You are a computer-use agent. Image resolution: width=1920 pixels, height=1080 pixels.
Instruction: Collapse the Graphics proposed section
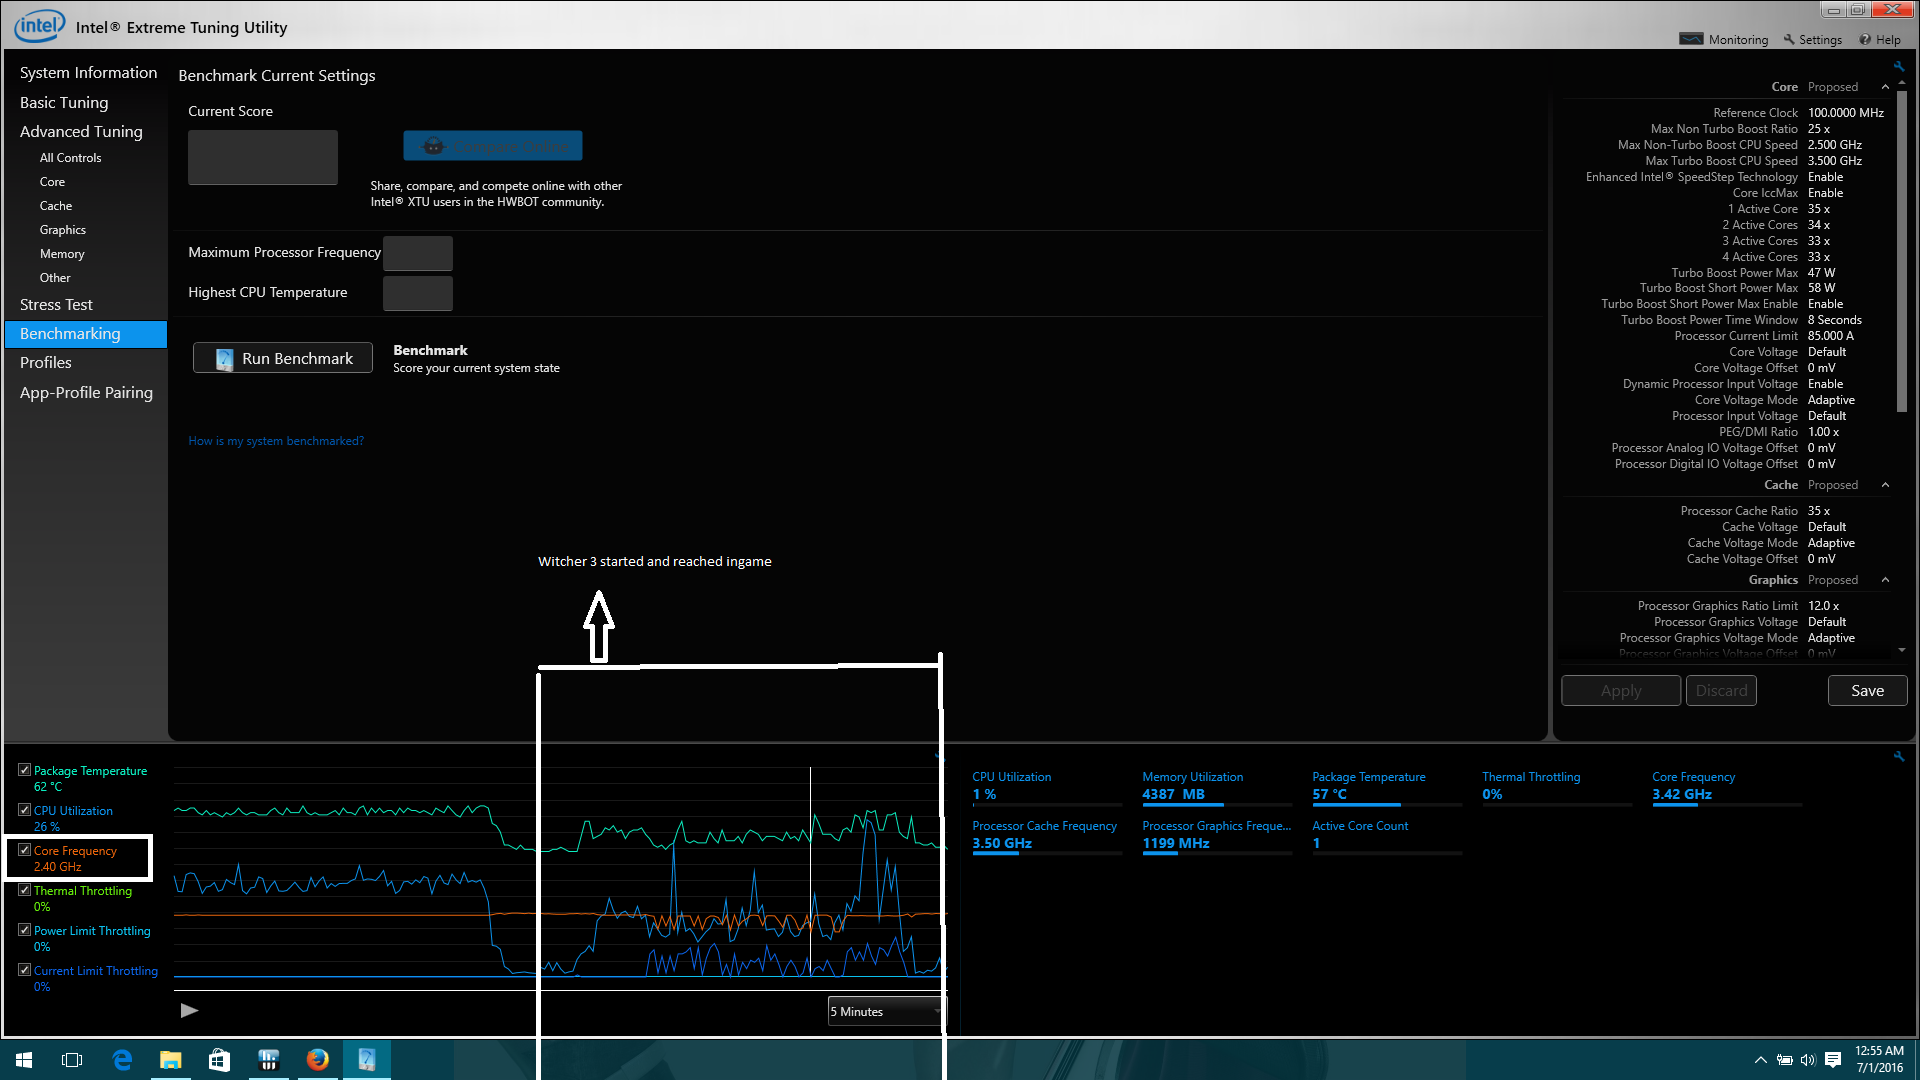(x=1885, y=580)
